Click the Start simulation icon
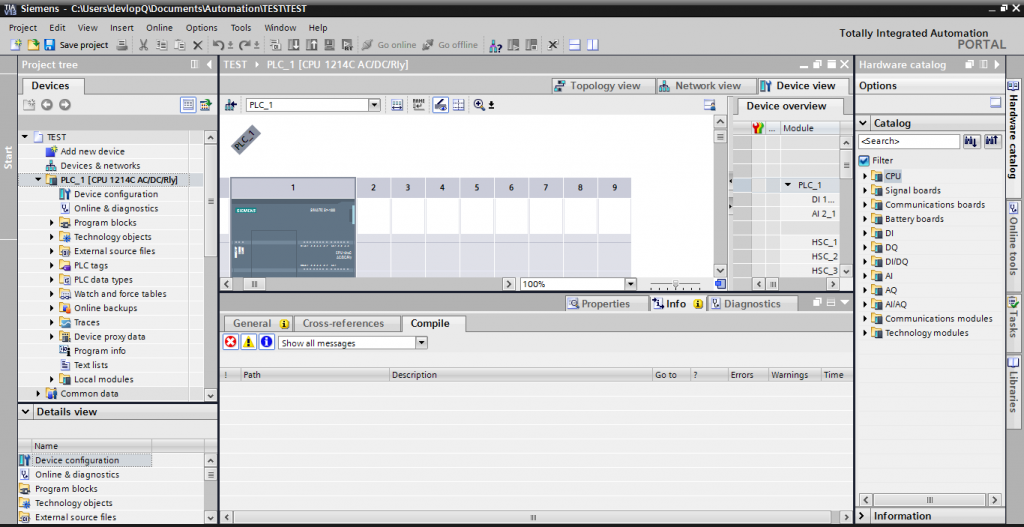Image resolution: width=1024 pixels, height=527 pixels. pyautogui.click(x=330, y=45)
